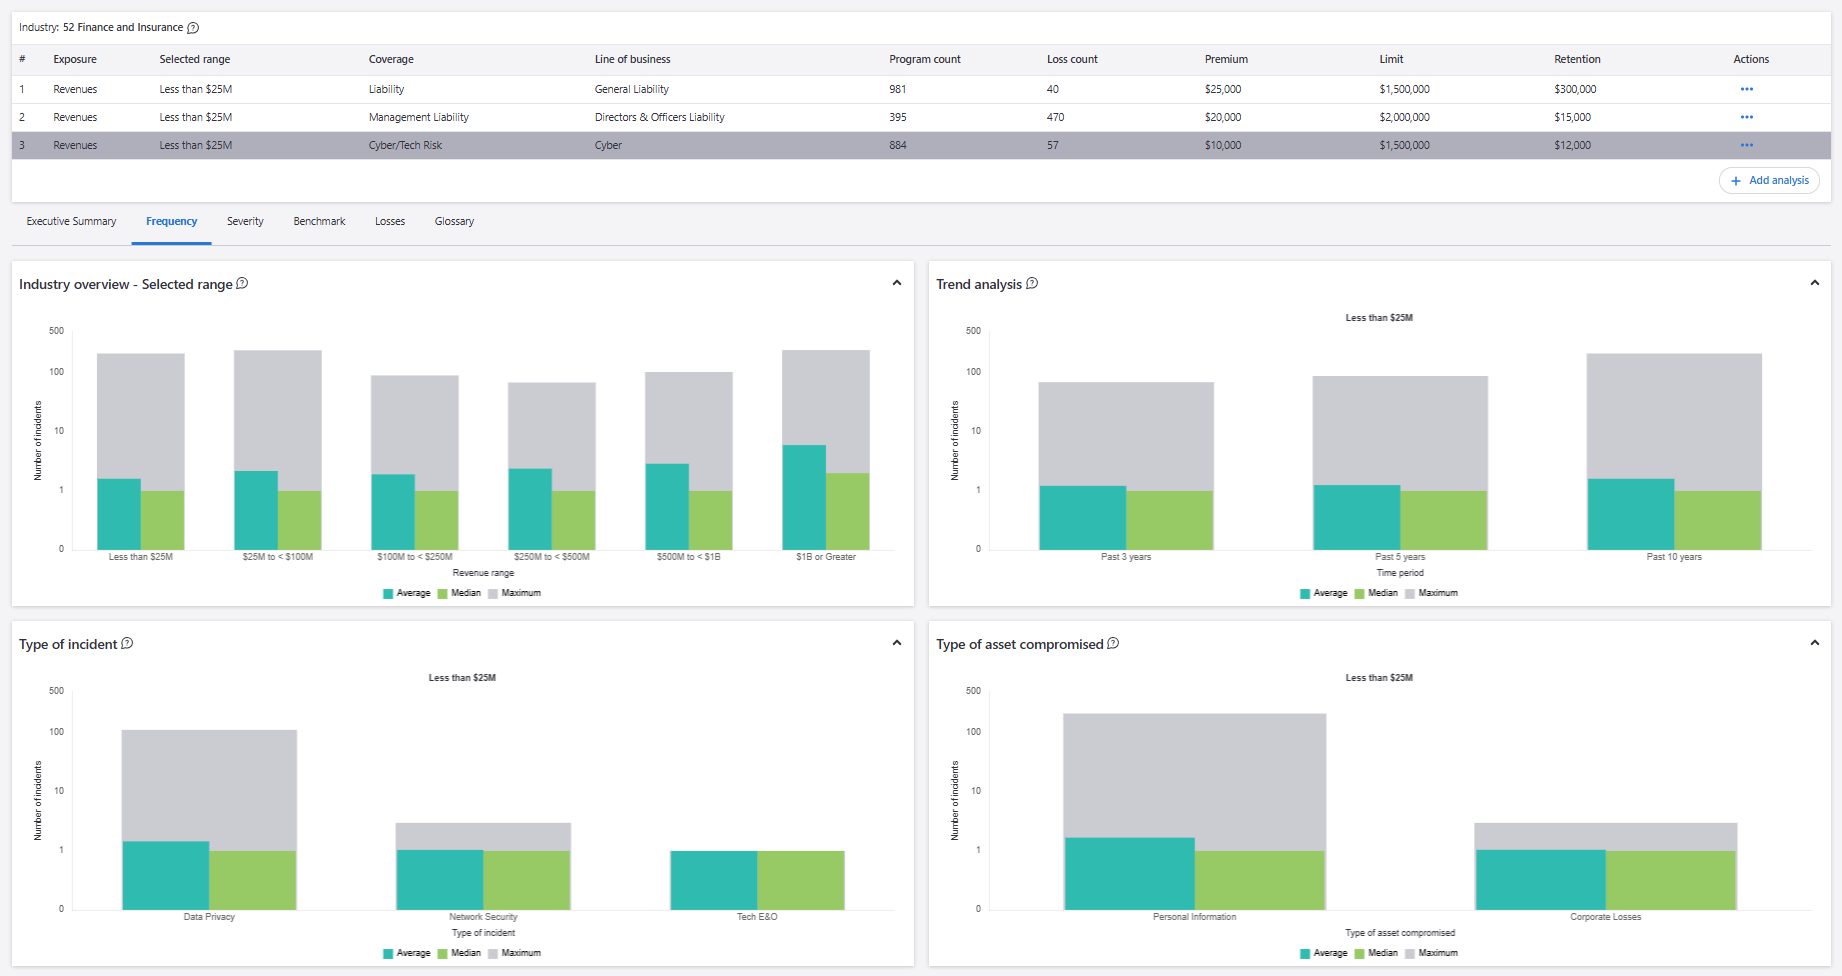Click the Add analysis button
Viewport: 1842px width, 976px height.
1769,181
